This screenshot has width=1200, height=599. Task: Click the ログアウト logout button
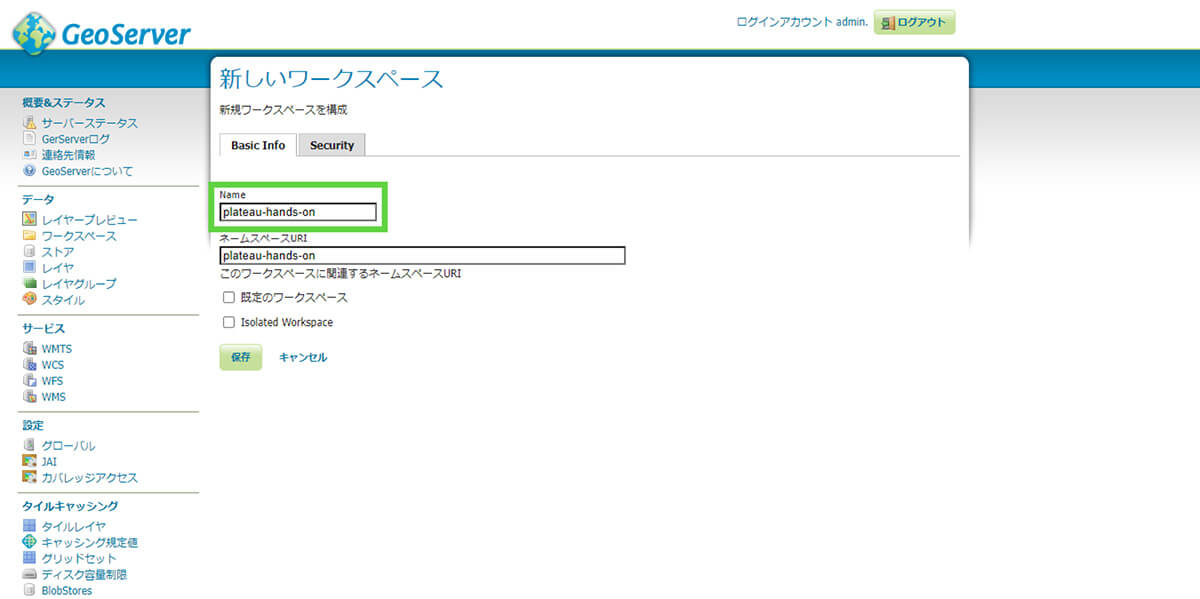[914, 22]
